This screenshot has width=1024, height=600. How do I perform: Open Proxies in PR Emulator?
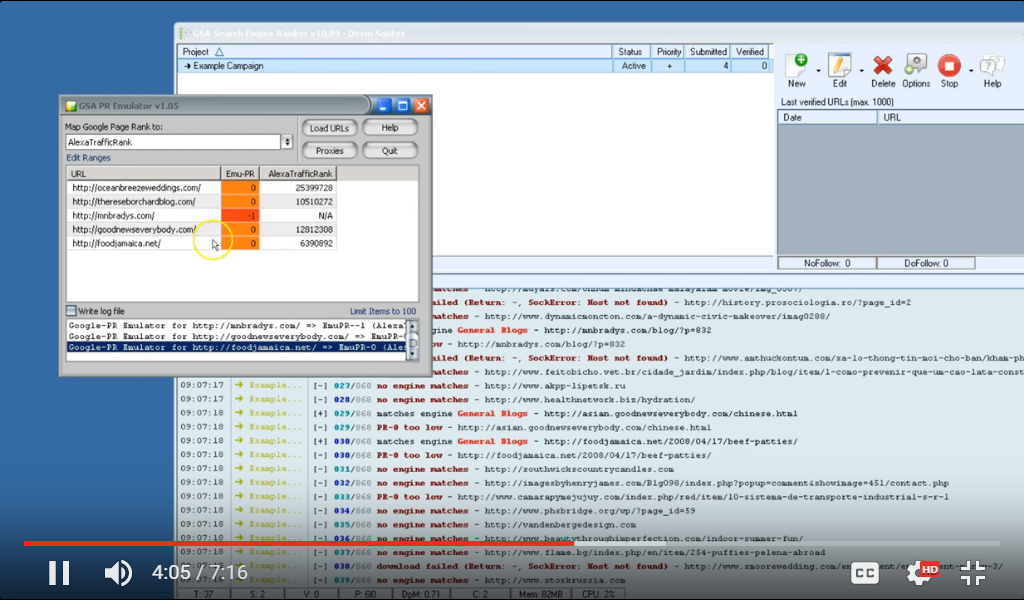329,151
